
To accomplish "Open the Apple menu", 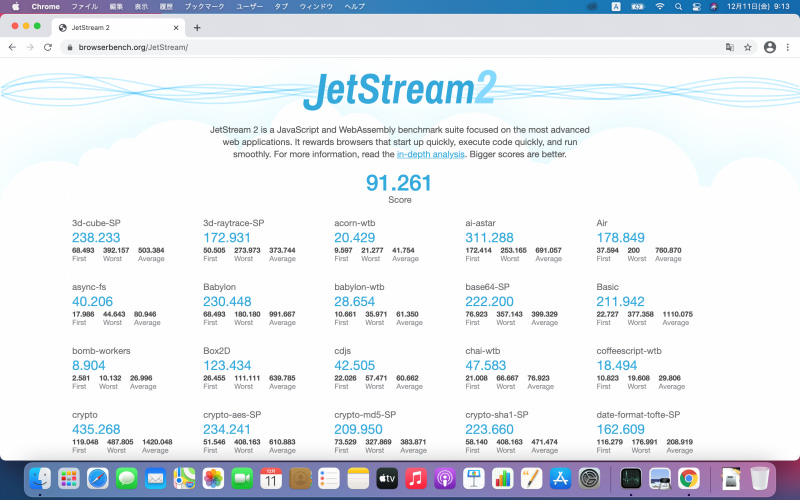I will click(15, 7).
